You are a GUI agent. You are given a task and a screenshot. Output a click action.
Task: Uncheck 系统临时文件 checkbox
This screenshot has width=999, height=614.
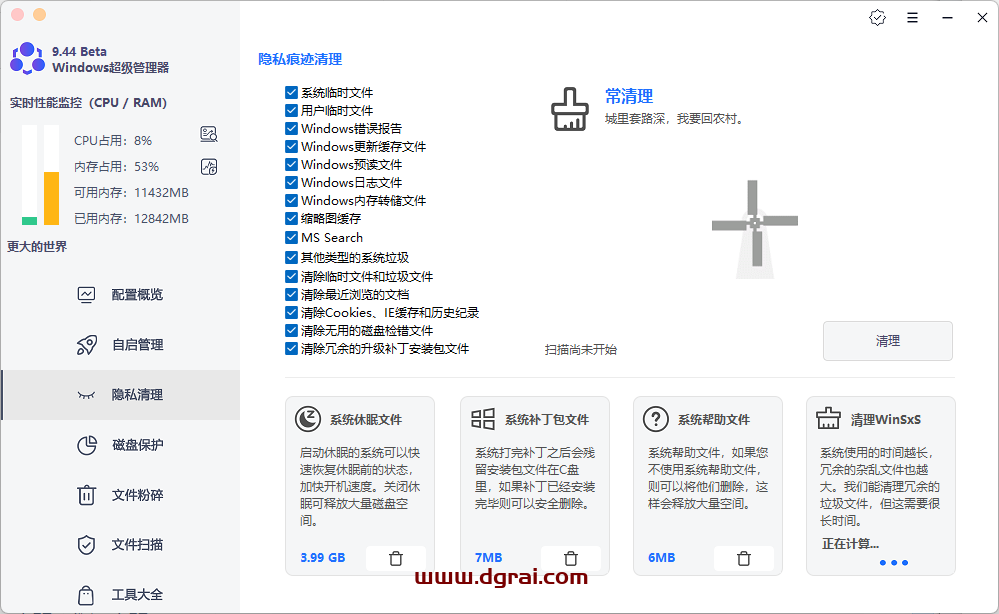pyautogui.click(x=291, y=92)
